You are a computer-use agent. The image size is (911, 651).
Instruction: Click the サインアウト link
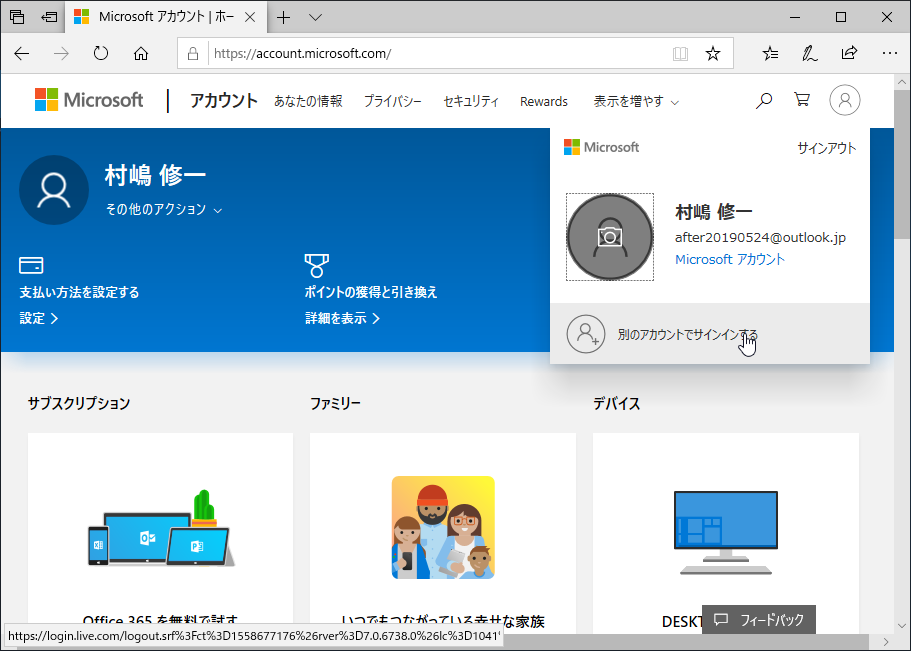pos(827,148)
